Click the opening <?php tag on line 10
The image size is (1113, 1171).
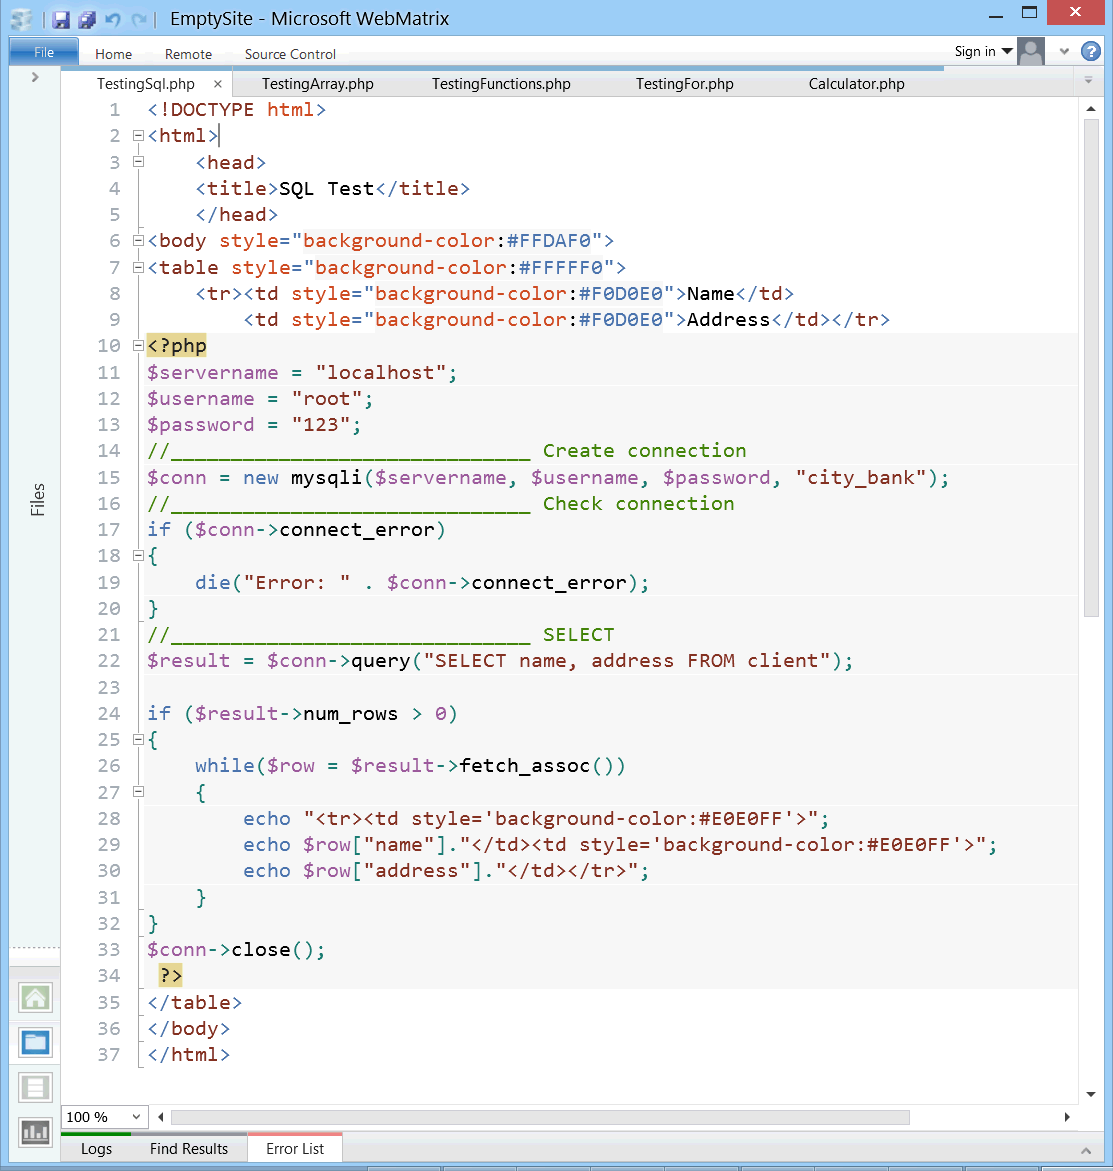point(176,346)
